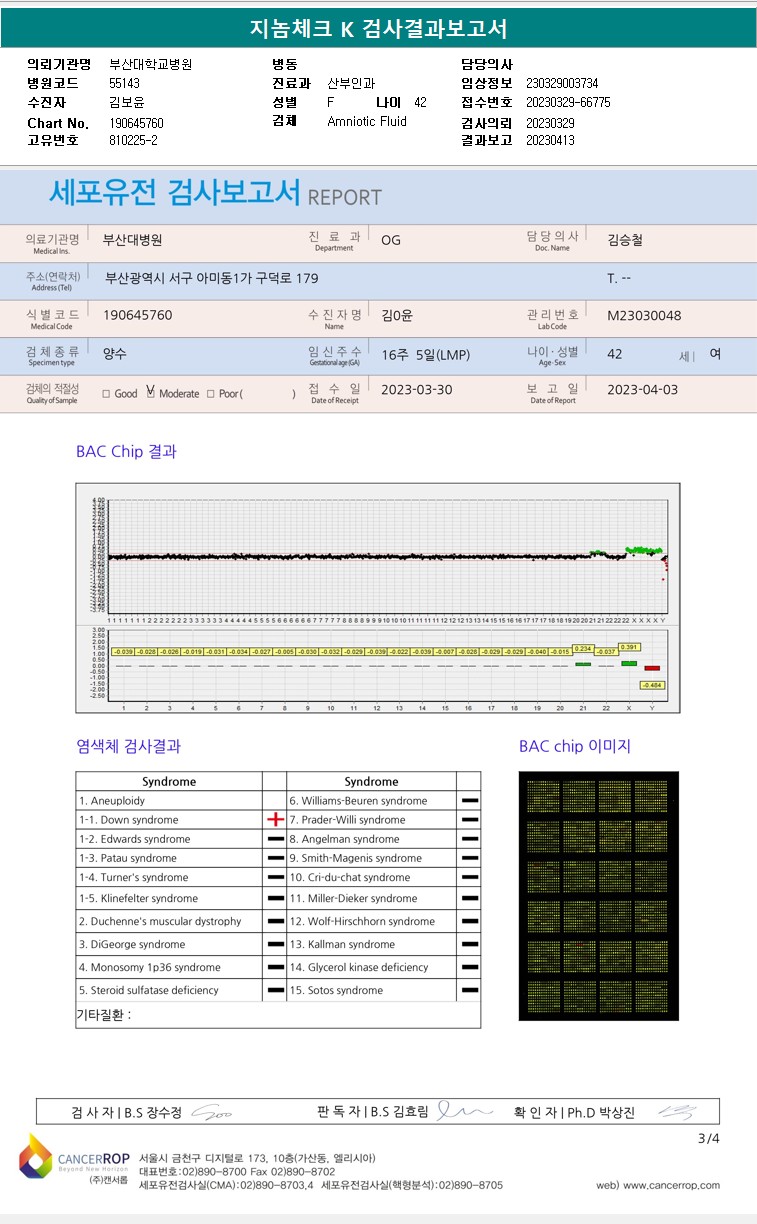Click the confirmer signature beside 박상진

click(x=675, y=1111)
